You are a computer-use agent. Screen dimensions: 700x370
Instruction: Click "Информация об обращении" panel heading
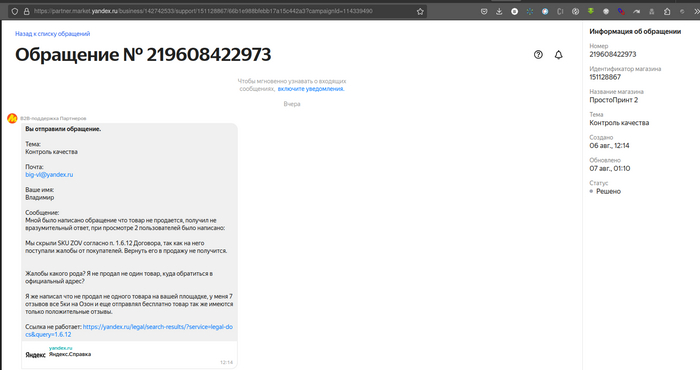(635, 31)
